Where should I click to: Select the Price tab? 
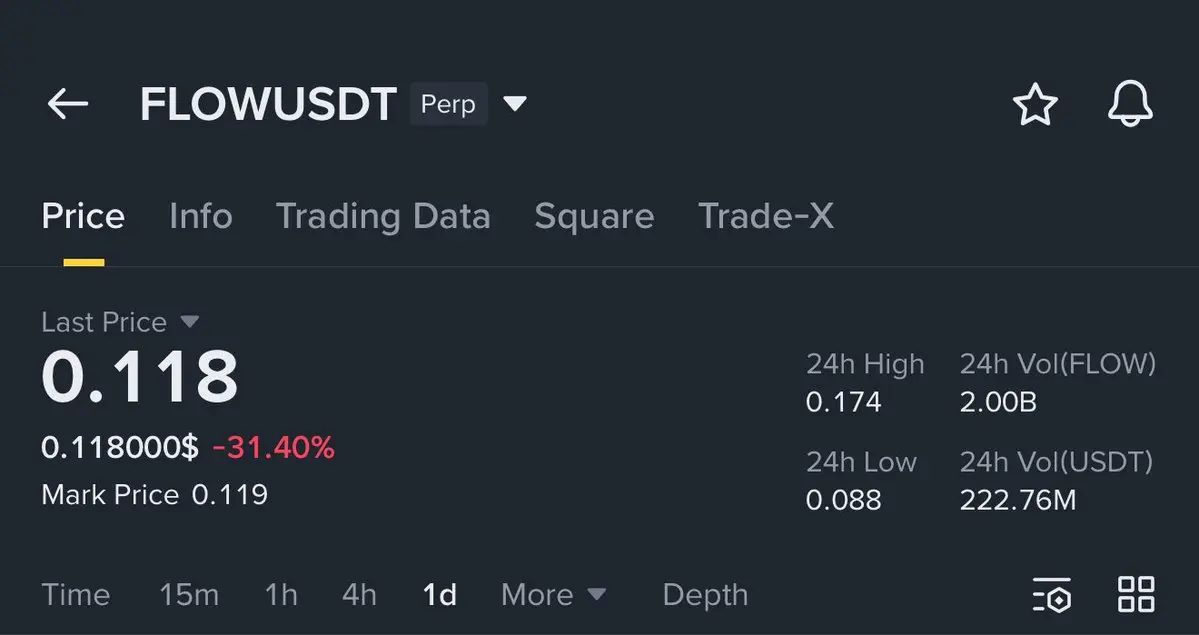[83, 216]
